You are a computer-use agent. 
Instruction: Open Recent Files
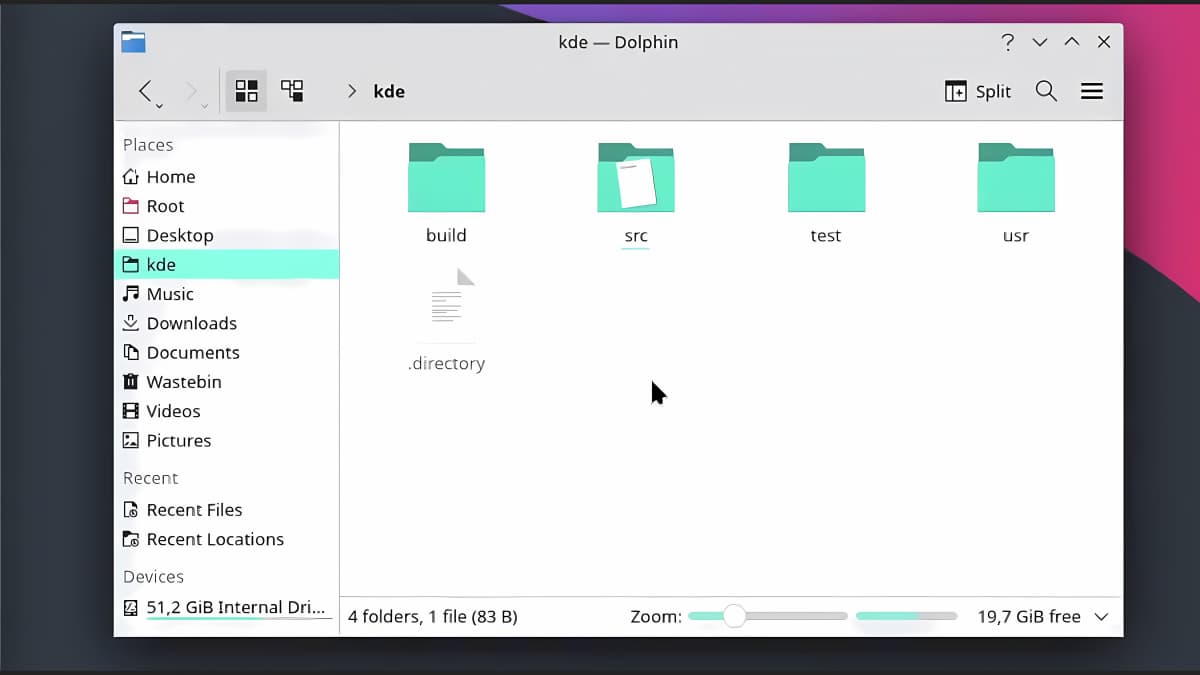(x=227, y=510)
